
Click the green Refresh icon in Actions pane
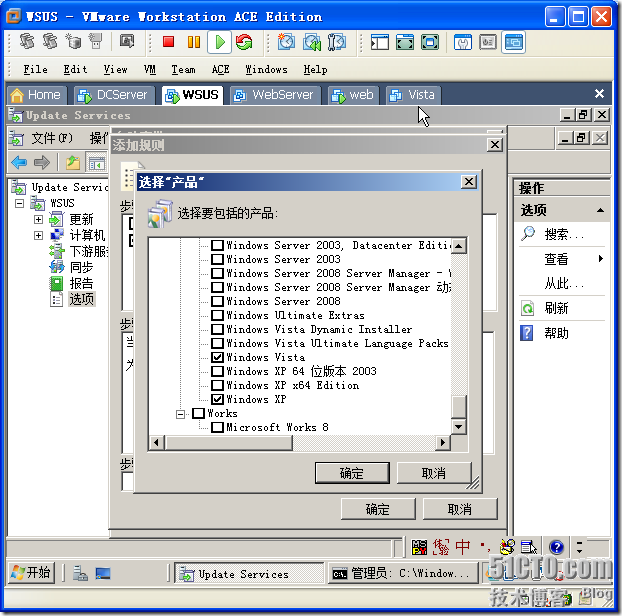point(528,308)
